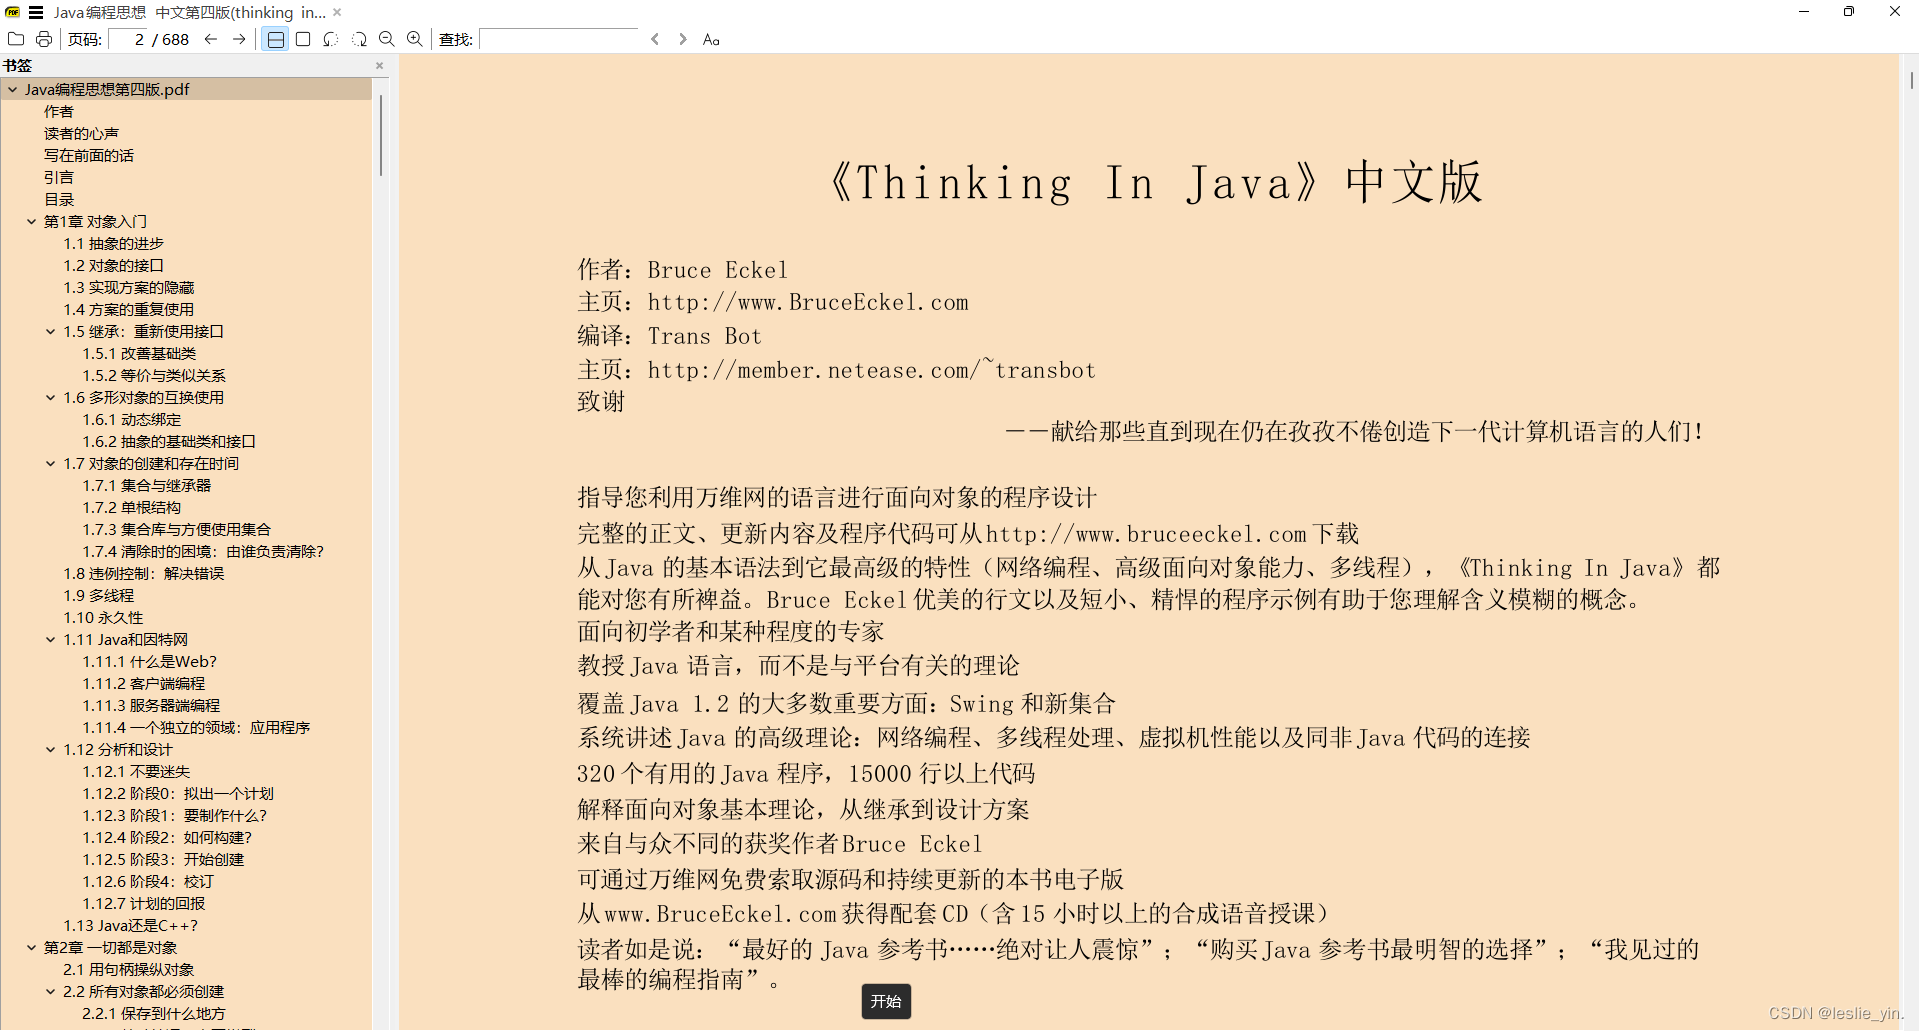
Task: Click bookmarks panel vertical scrollbar
Action: pyautogui.click(x=381, y=136)
